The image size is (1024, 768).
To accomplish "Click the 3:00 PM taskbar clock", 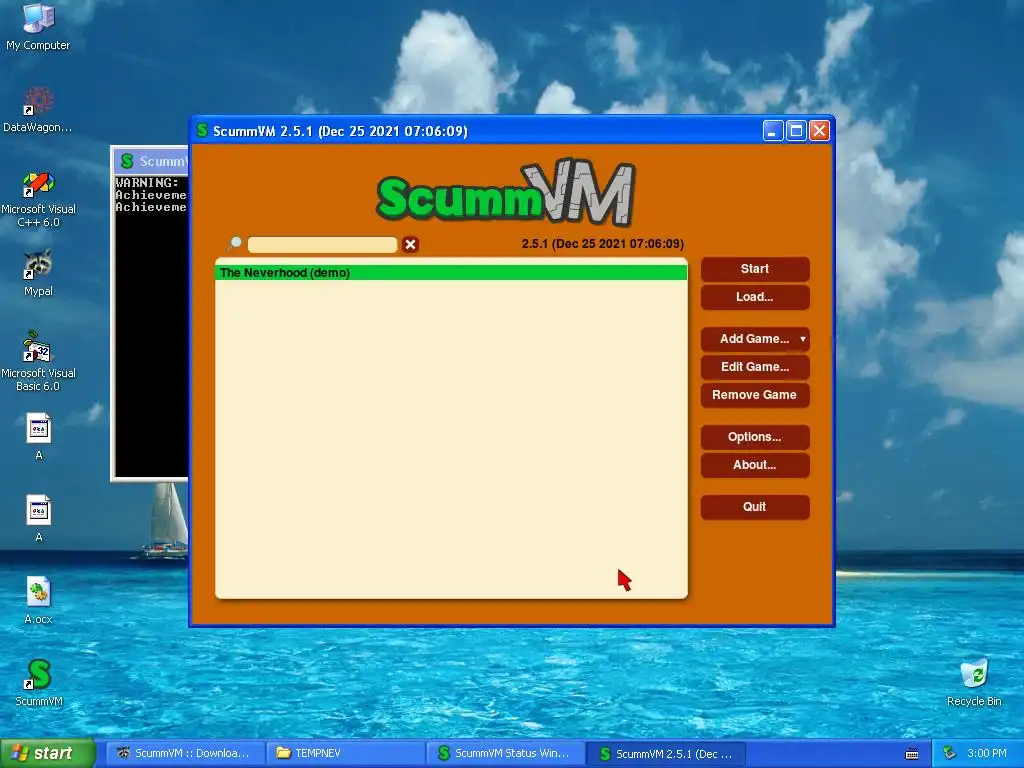I will pyautogui.click(x=987, y=753).
